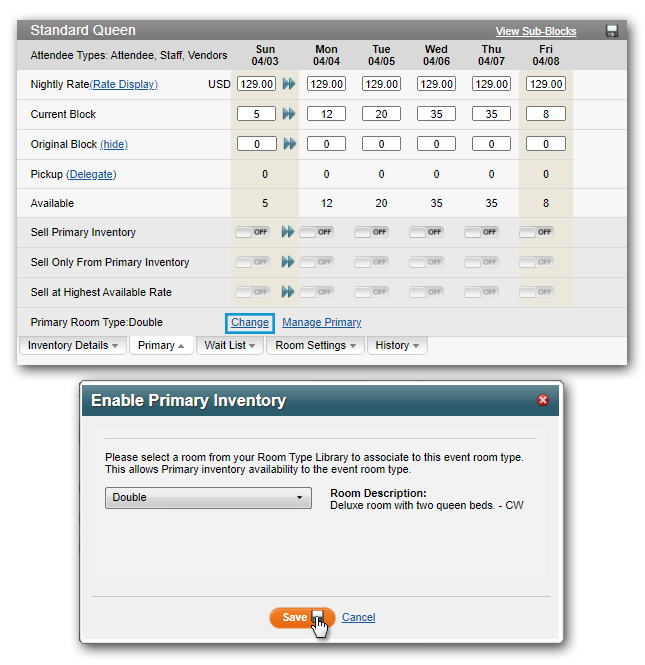Click copy-across arrows in Original Block row
Image resolution: width=645 pixels, height=665 pixels.
pos(289,145)
